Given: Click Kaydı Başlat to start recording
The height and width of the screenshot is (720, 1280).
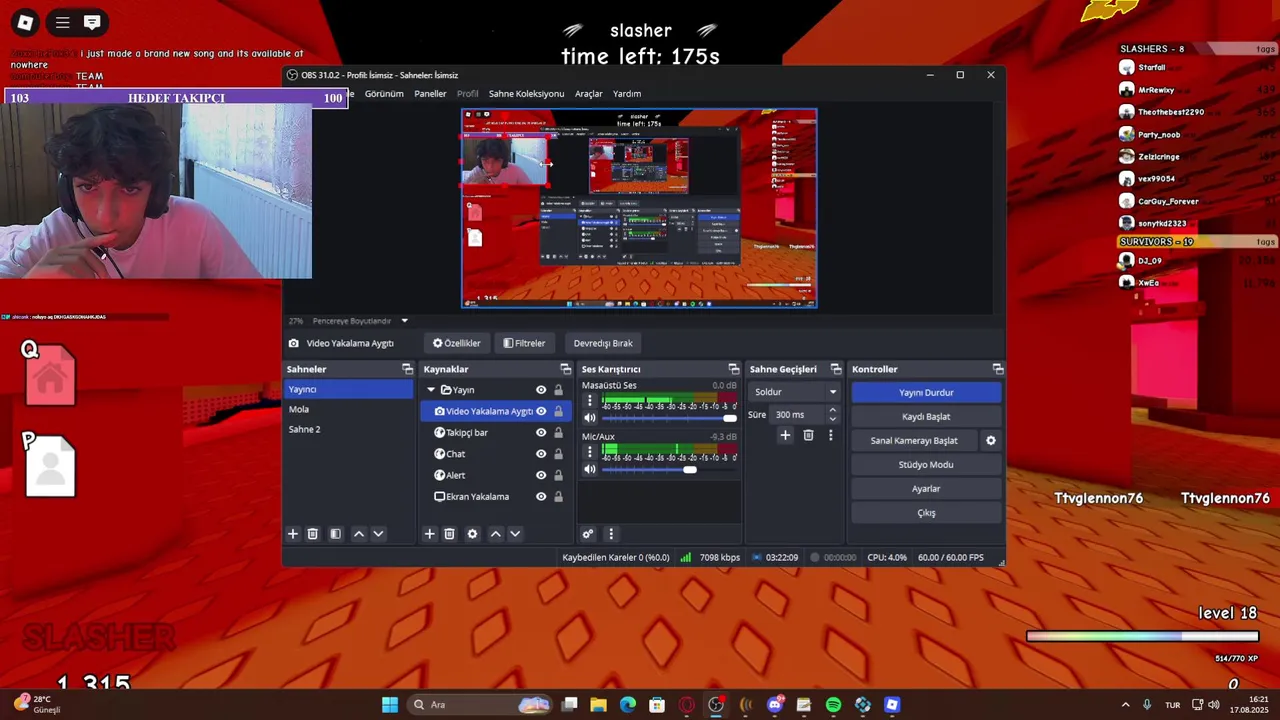Looking at the screenshot, I should pyautogui.click(x=926, y=417).
